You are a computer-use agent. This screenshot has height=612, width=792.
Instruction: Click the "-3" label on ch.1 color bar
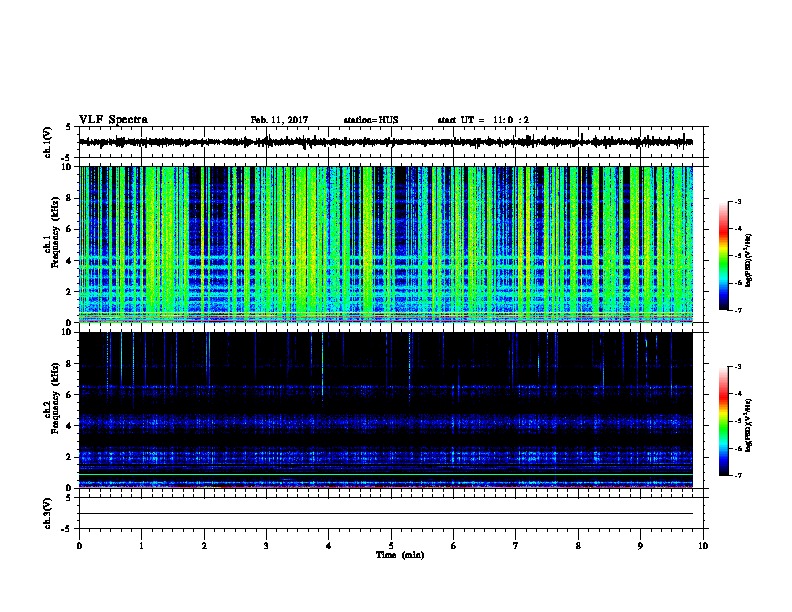click(737, 201)
